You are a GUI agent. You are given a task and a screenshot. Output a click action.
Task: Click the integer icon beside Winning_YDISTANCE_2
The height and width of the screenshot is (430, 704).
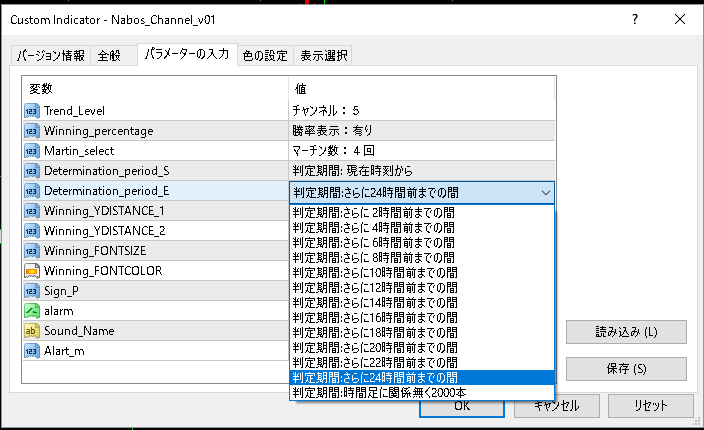31,231
